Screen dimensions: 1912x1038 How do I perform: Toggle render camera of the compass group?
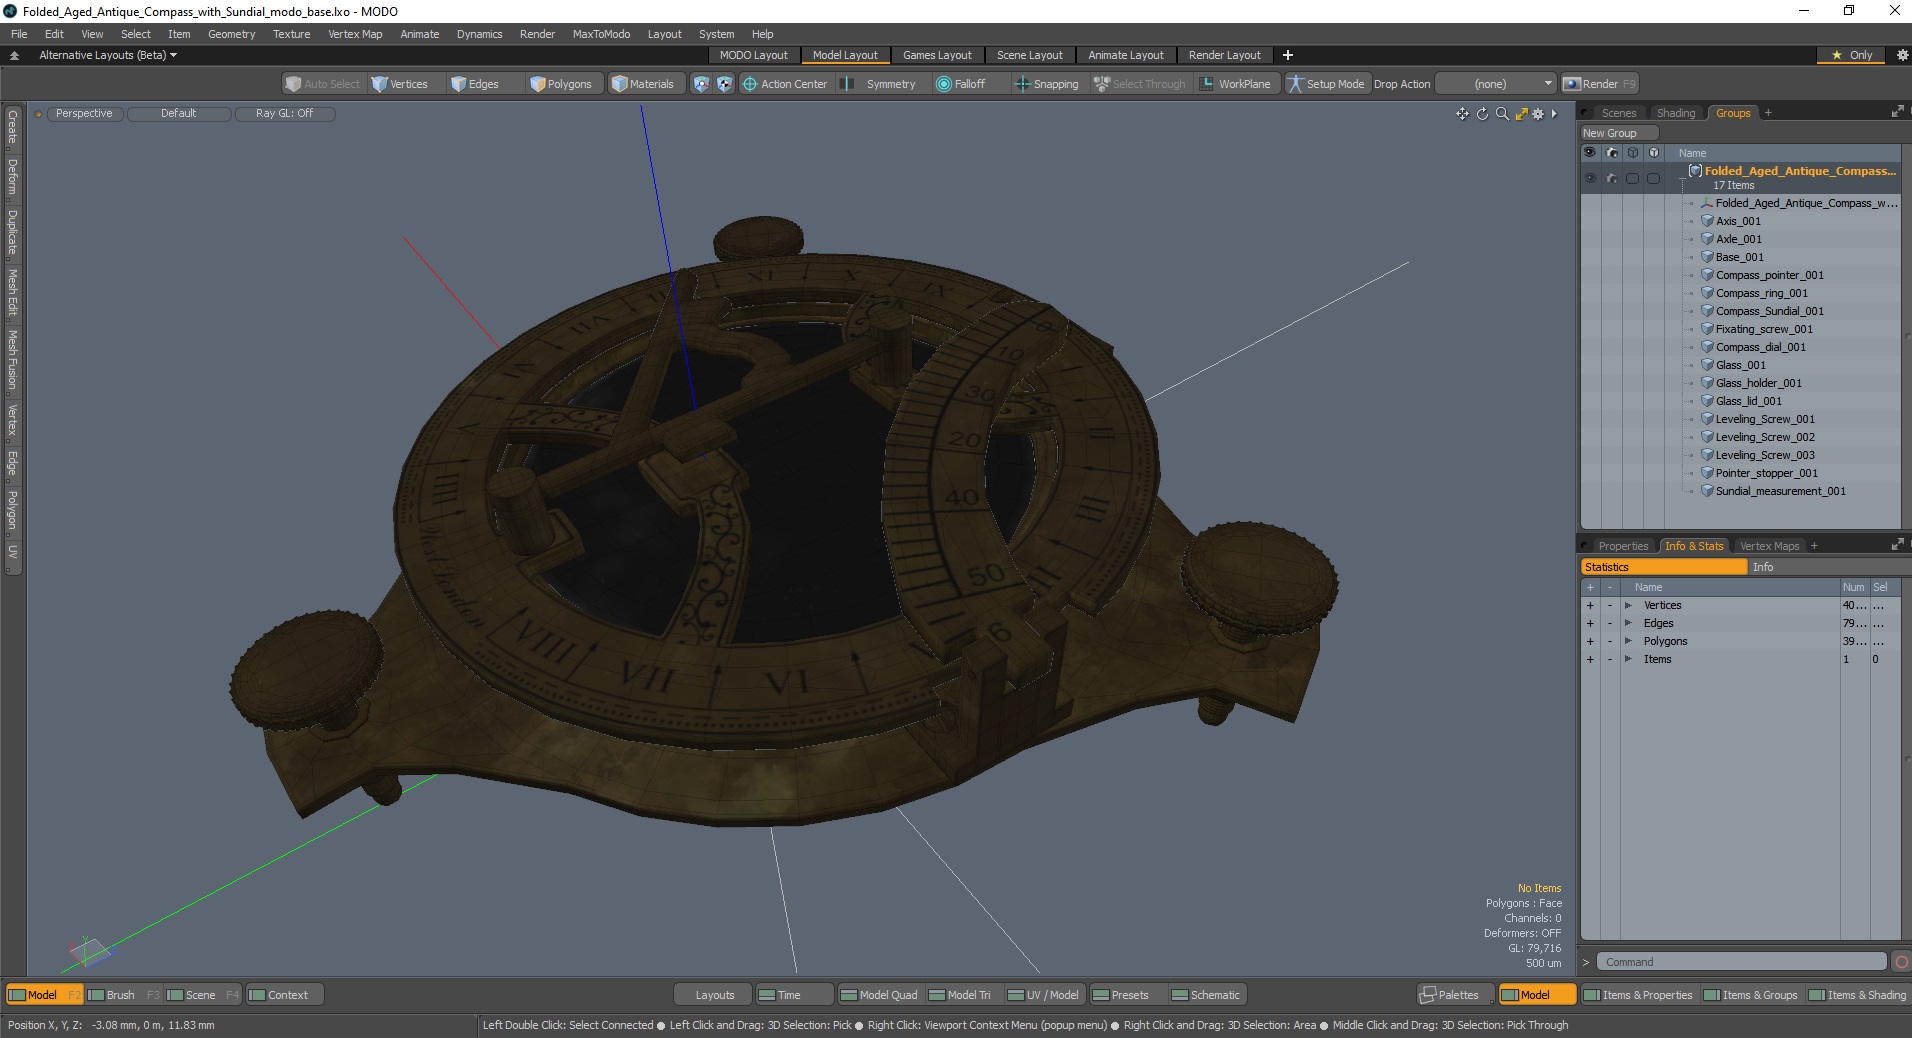pyautogui.click(x=1611, y=178)
